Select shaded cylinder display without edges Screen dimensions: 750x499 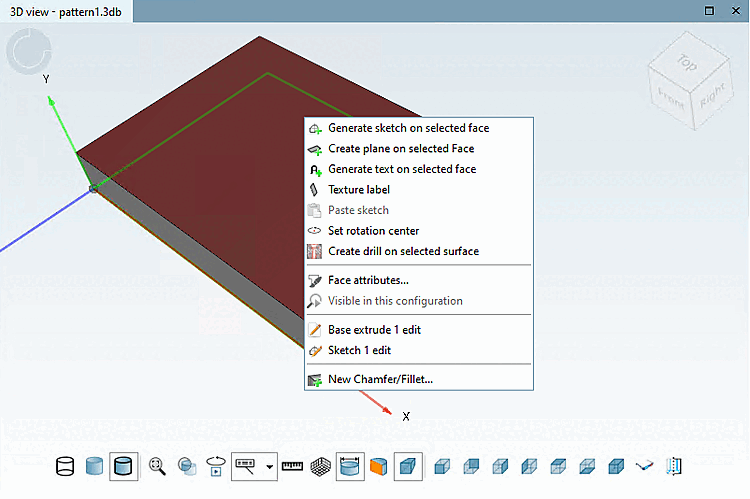94,466
